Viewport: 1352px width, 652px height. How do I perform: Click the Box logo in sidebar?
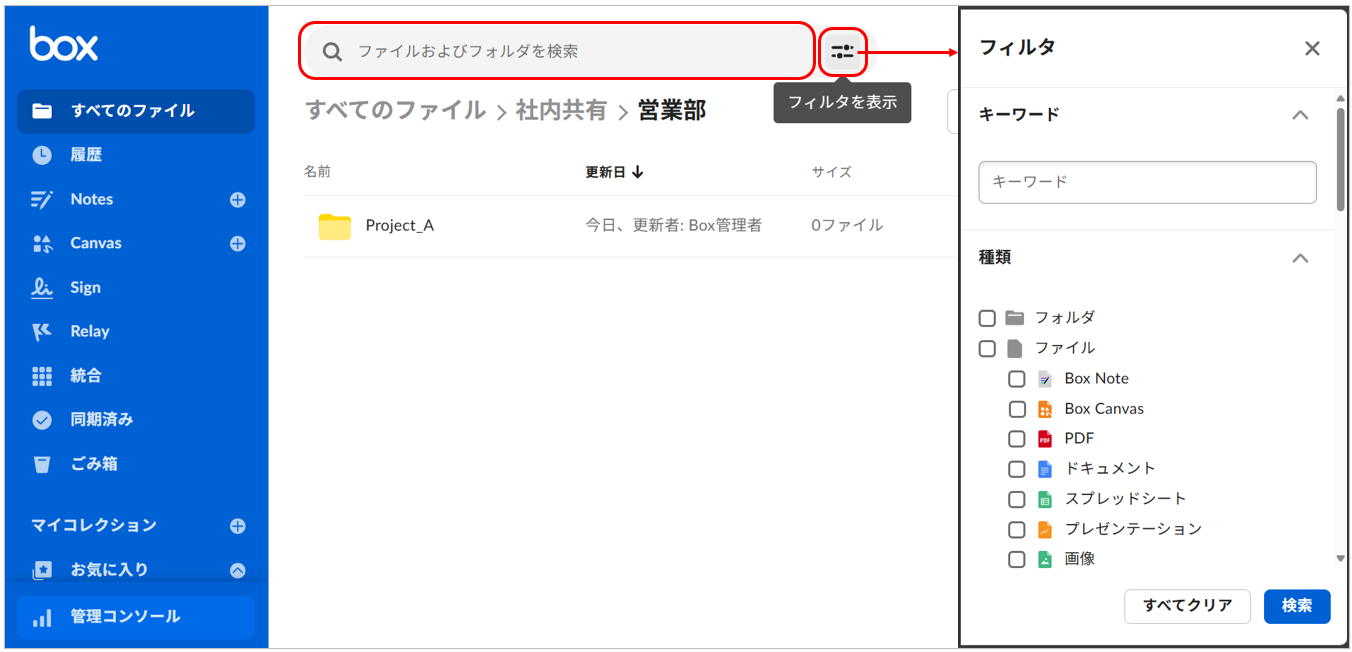pyautogui.click(x=64, y=44)
